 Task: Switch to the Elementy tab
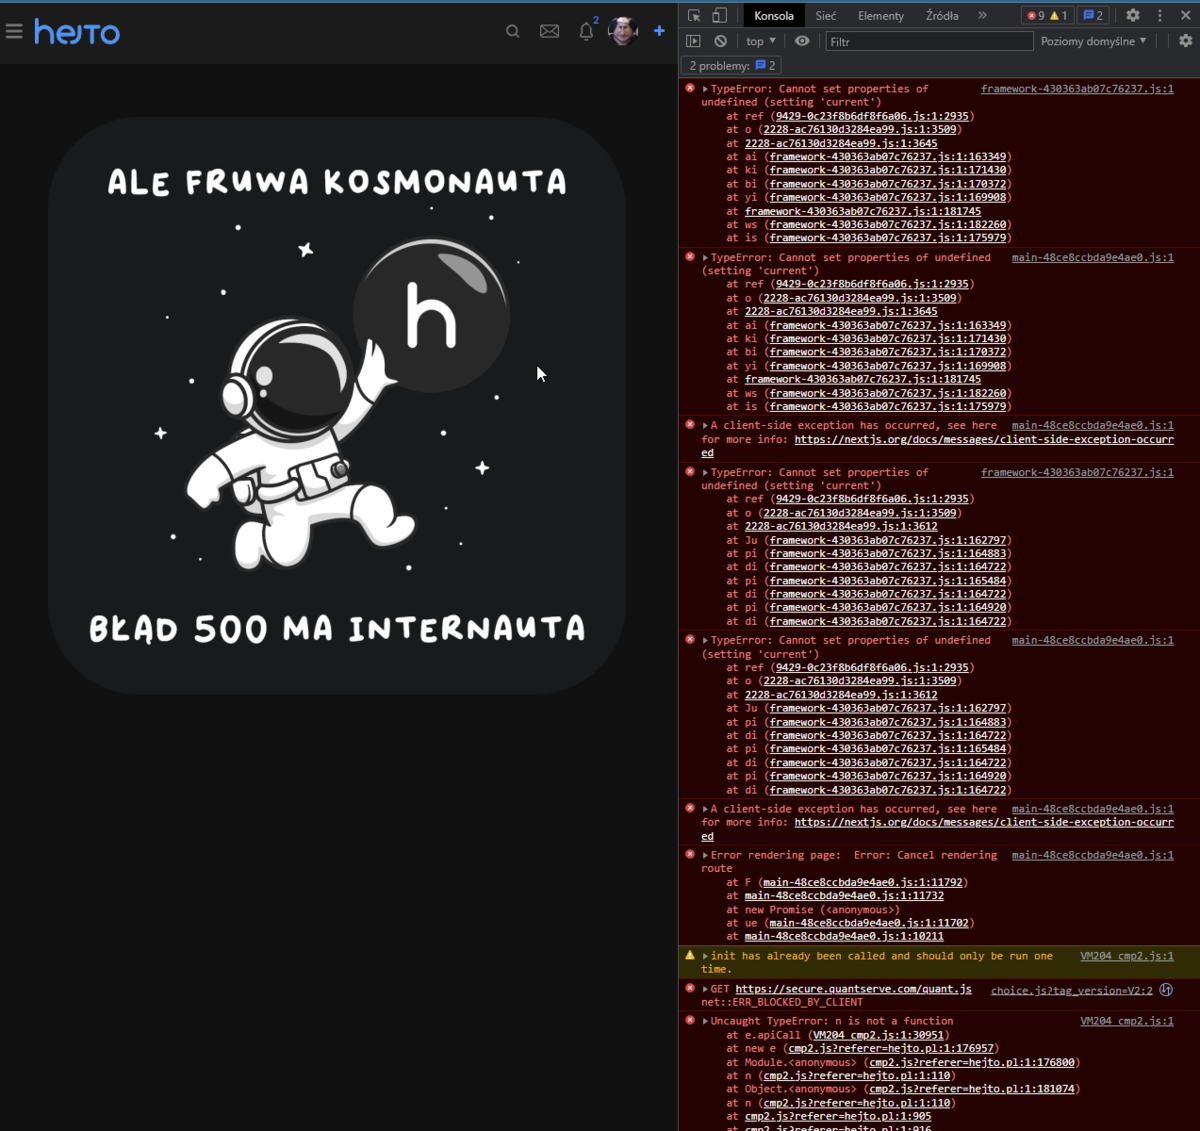pos(880,15)
